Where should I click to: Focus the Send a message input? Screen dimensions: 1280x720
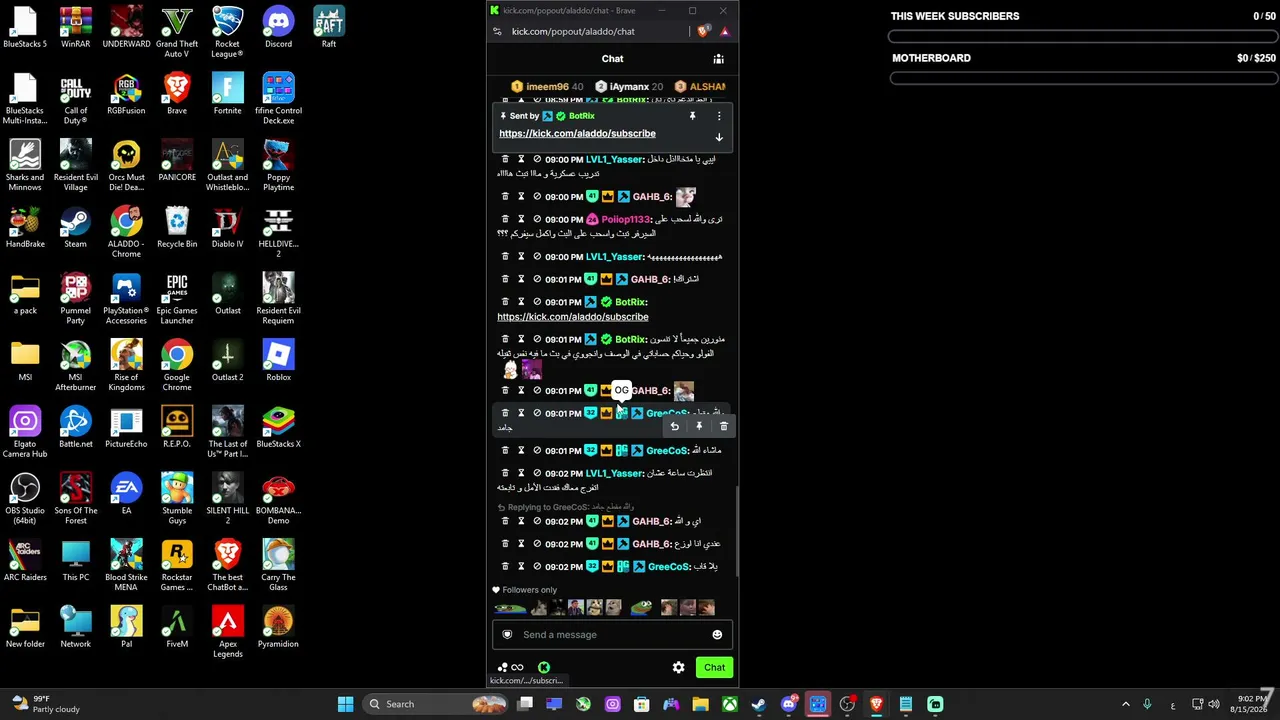[x=612, y=635]
